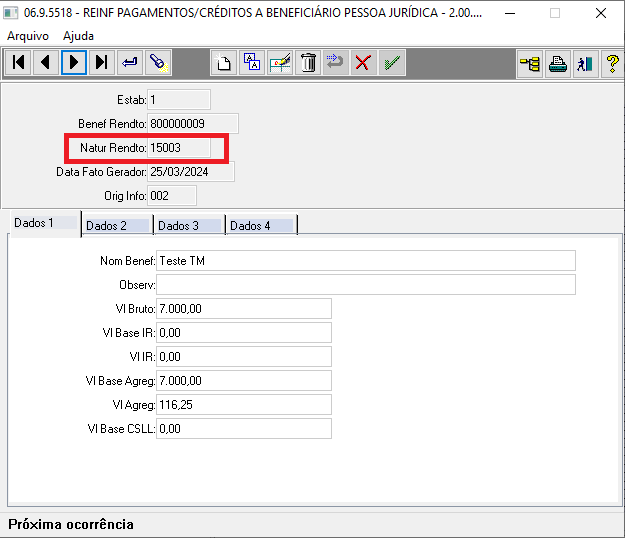Click the go-to return arrow icon

point(130,62)
